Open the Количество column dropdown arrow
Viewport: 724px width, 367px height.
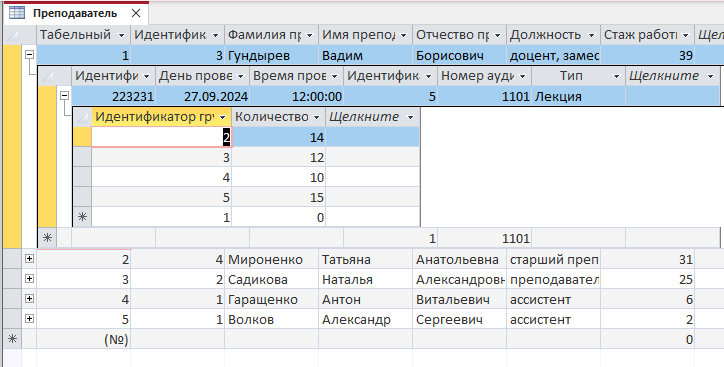click(x=317, y=117)
